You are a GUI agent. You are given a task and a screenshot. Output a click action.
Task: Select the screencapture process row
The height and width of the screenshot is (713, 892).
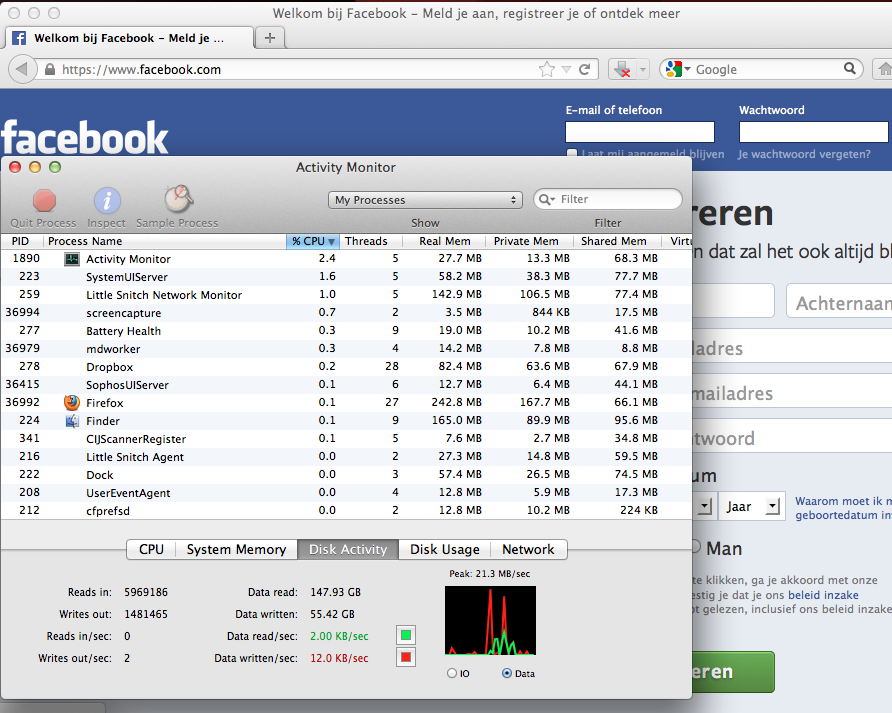pos(346,313)
